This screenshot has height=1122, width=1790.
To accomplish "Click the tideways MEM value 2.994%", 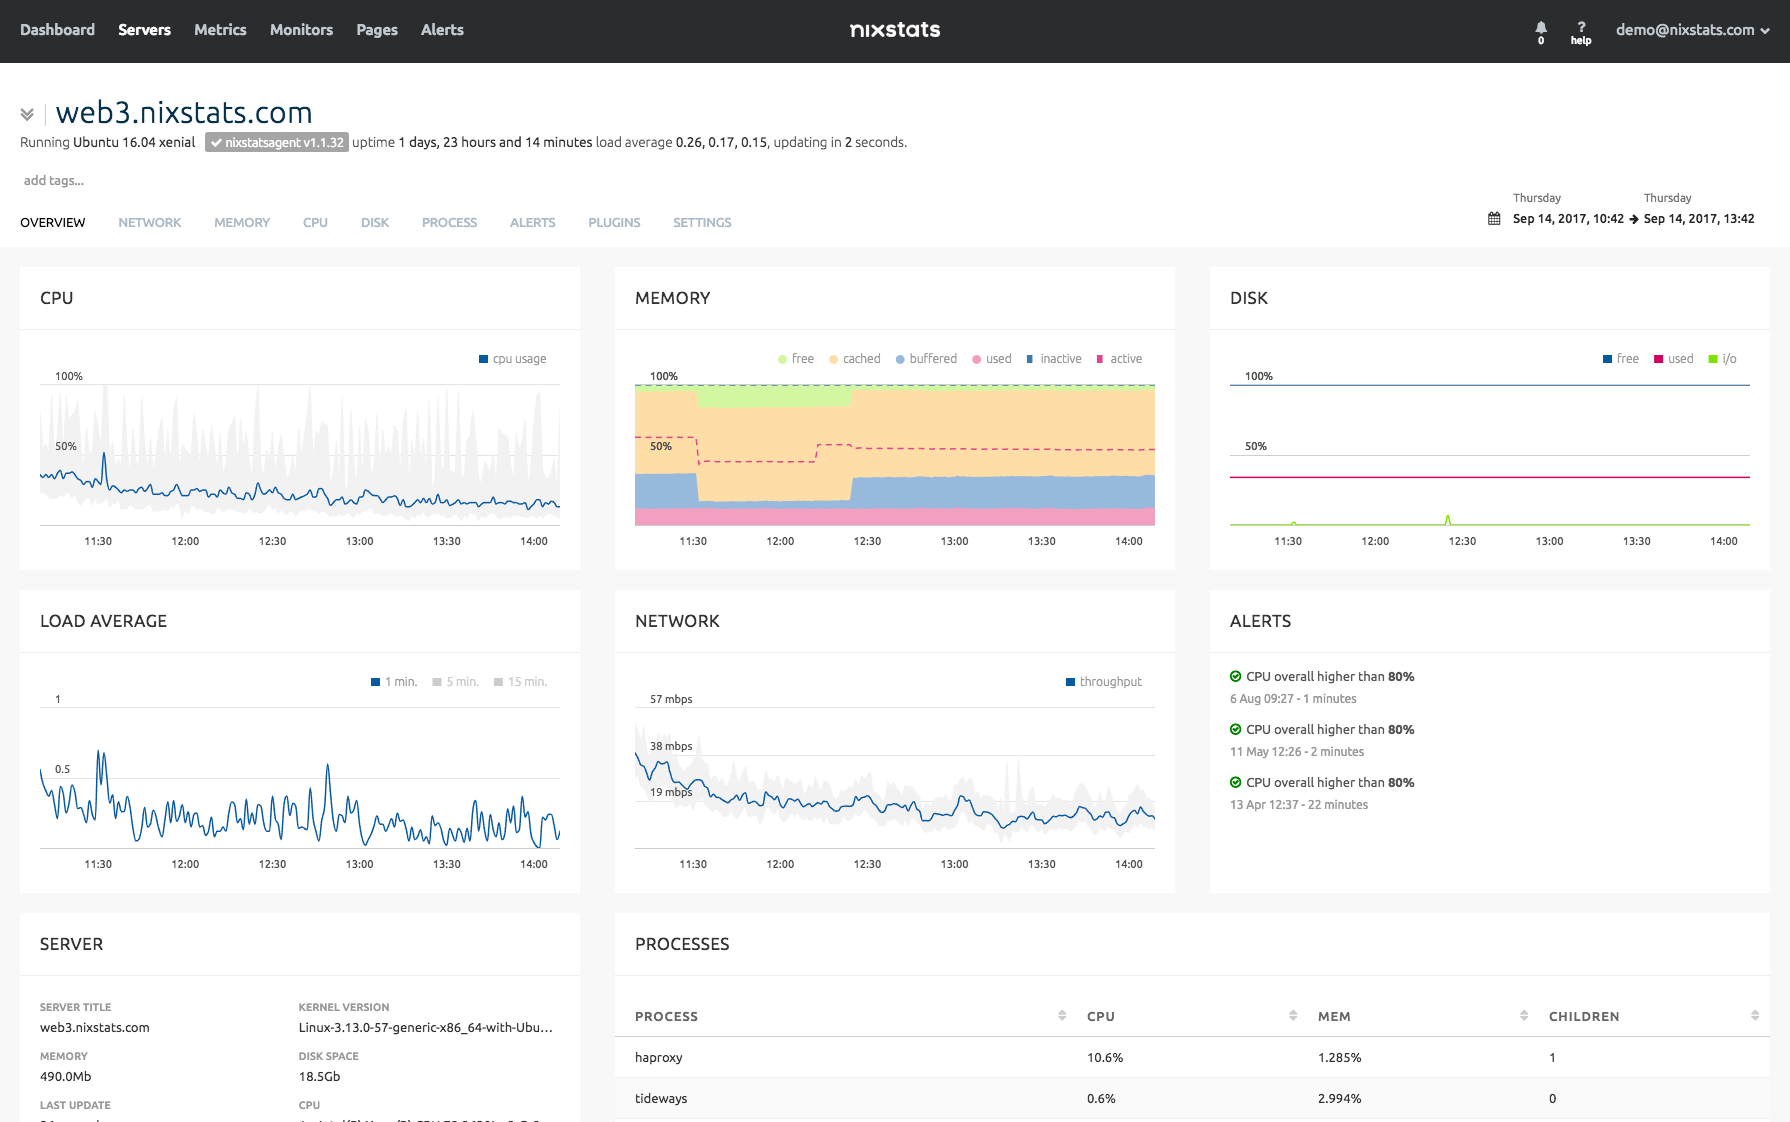I will coord(1339,1098).
